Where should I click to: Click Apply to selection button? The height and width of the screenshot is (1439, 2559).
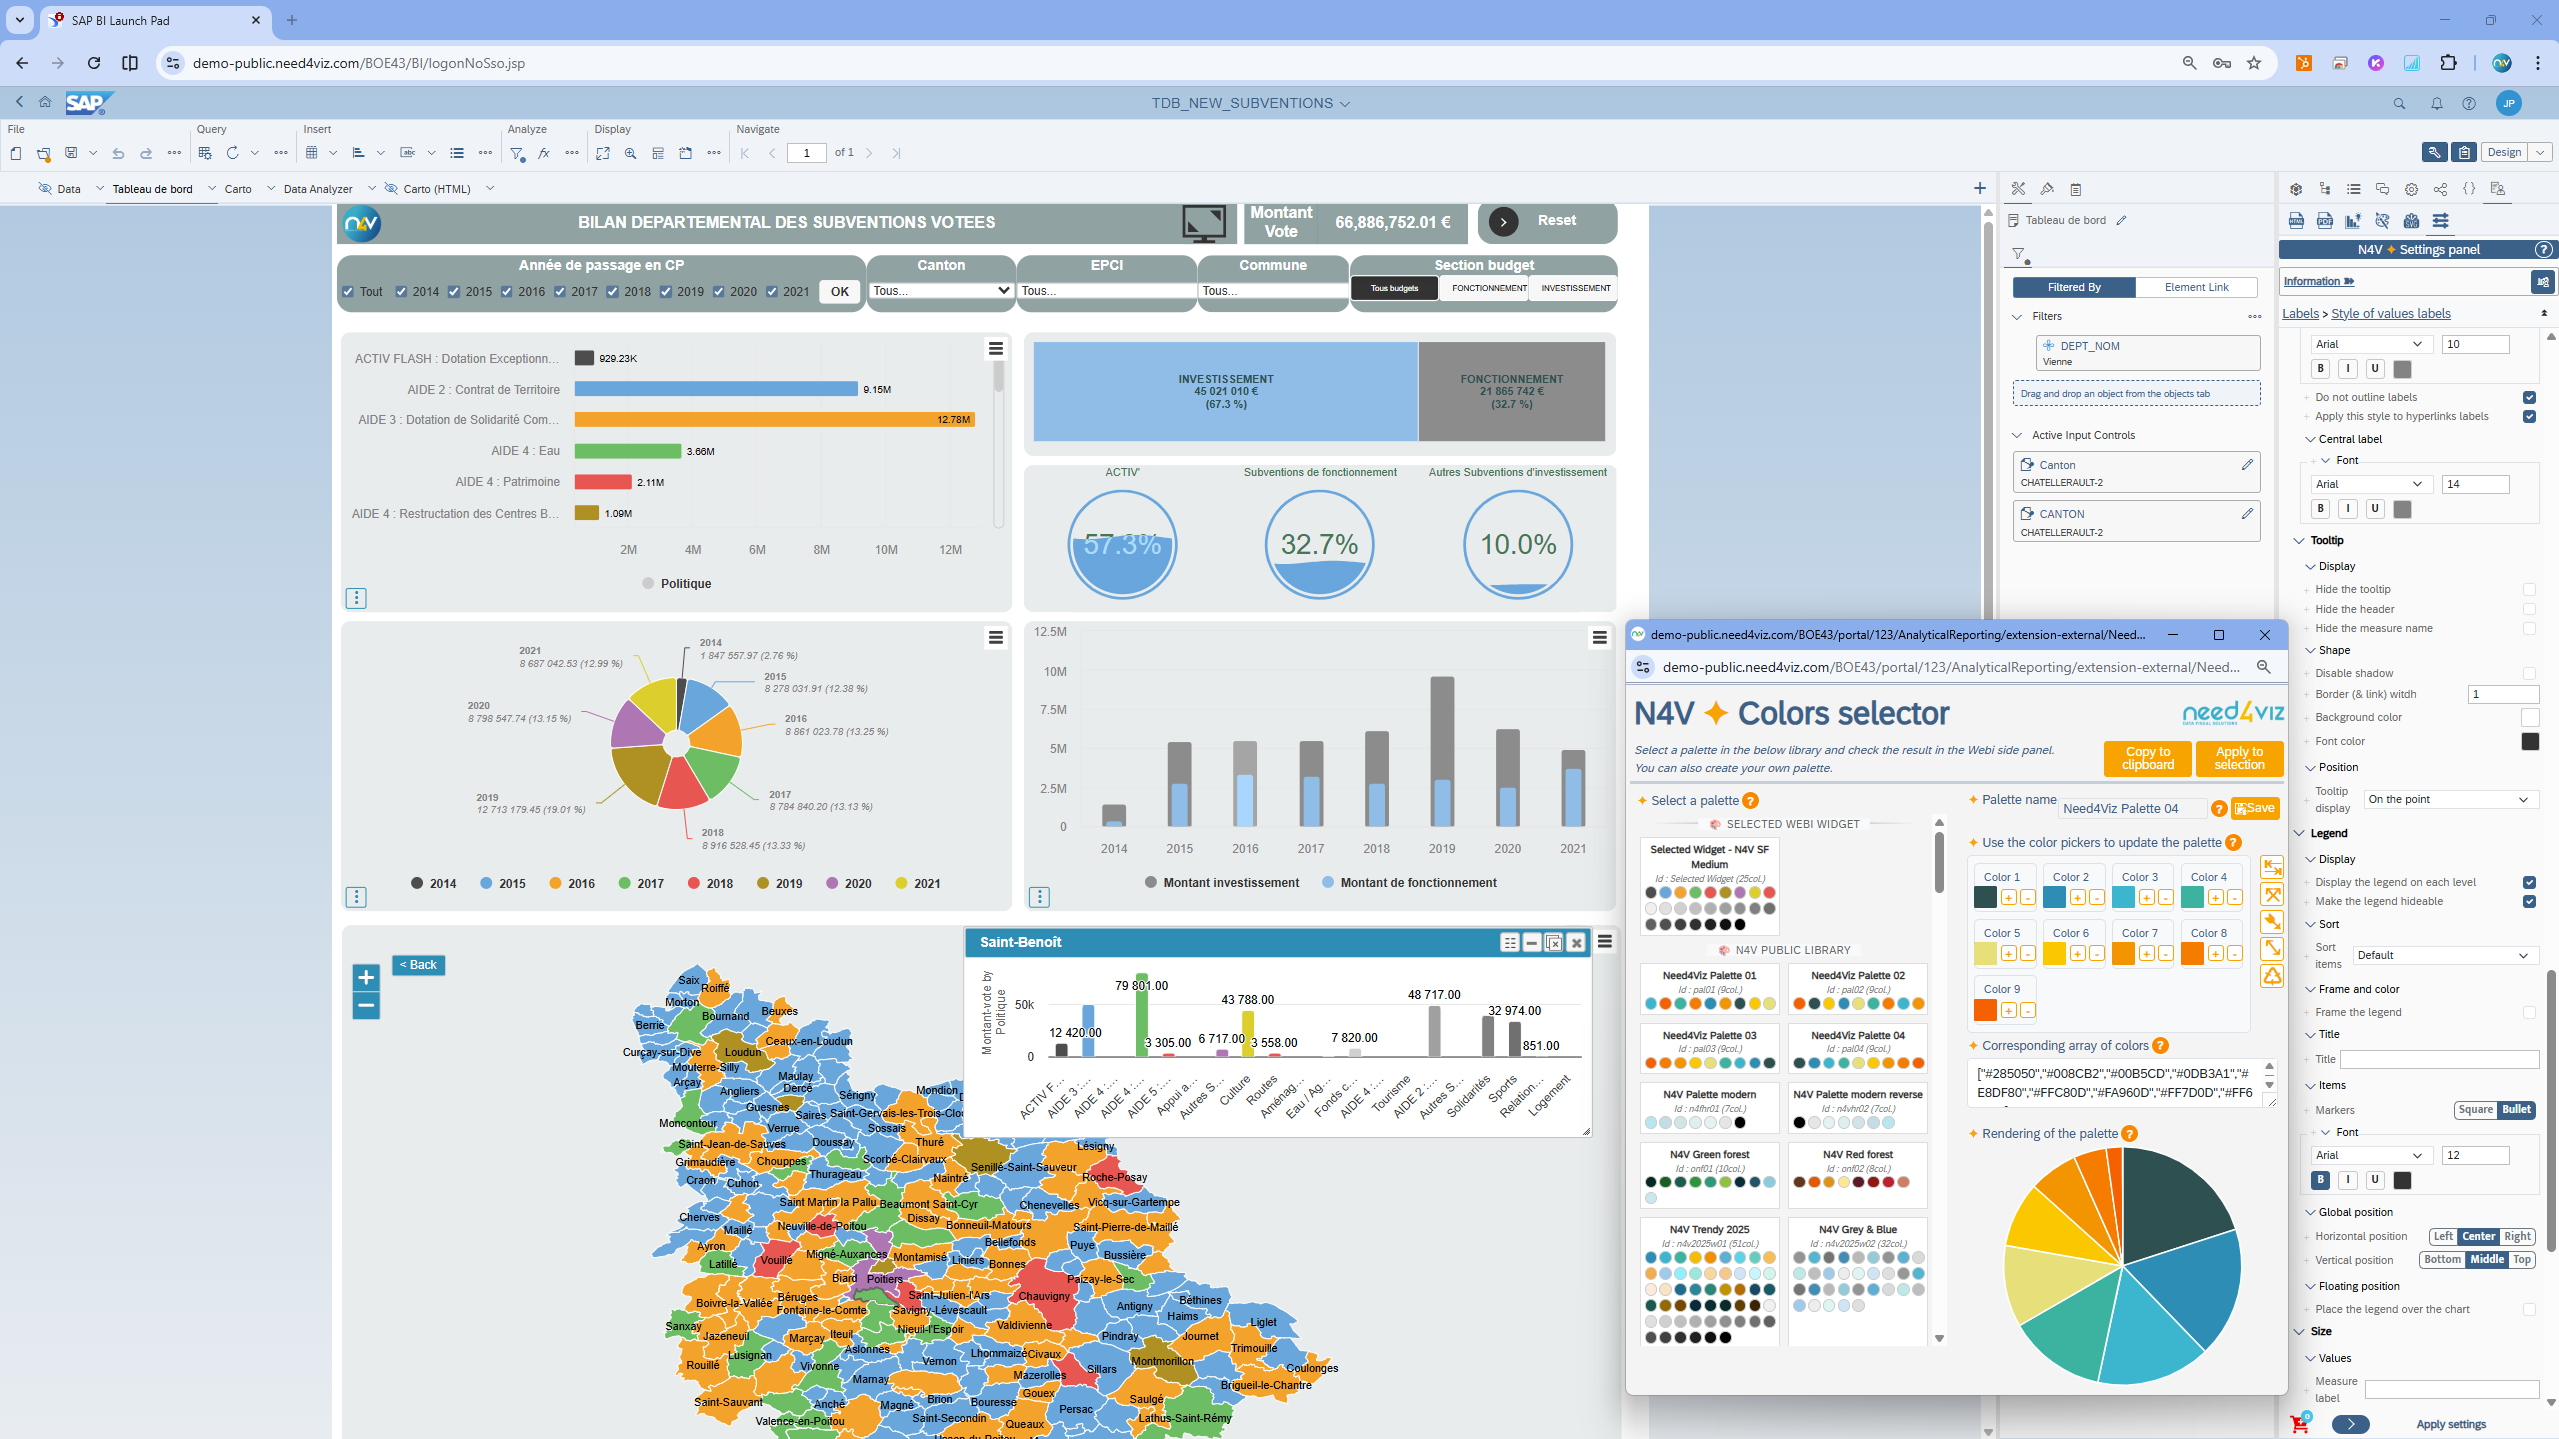pos(2238,758)
